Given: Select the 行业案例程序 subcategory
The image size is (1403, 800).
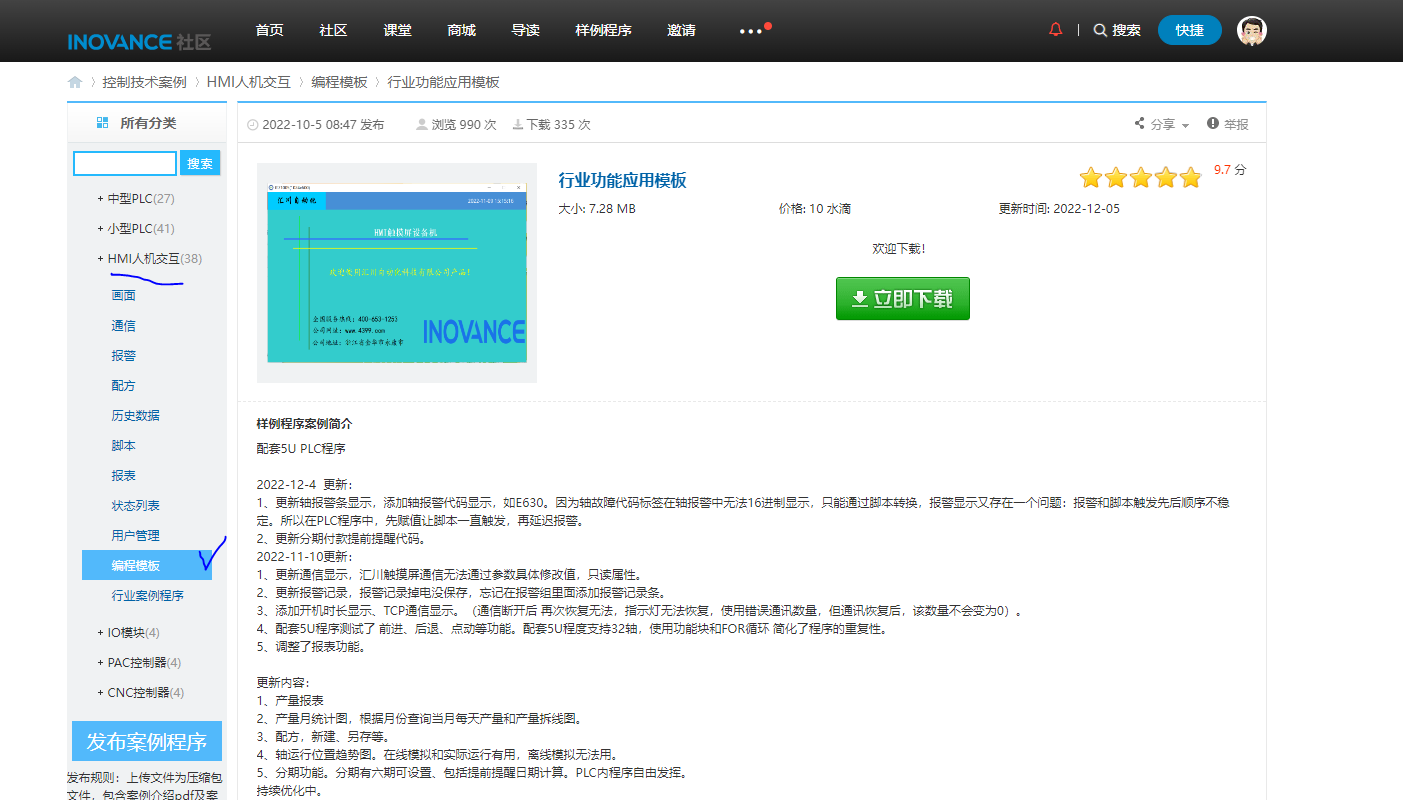Looking at the screenshot, I should coord(148,595).
